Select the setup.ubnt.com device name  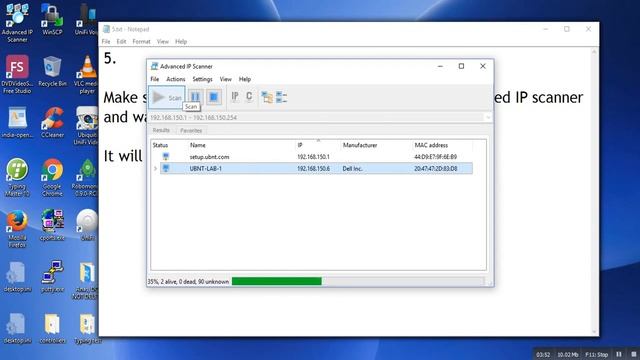click(x=209, y=157)
